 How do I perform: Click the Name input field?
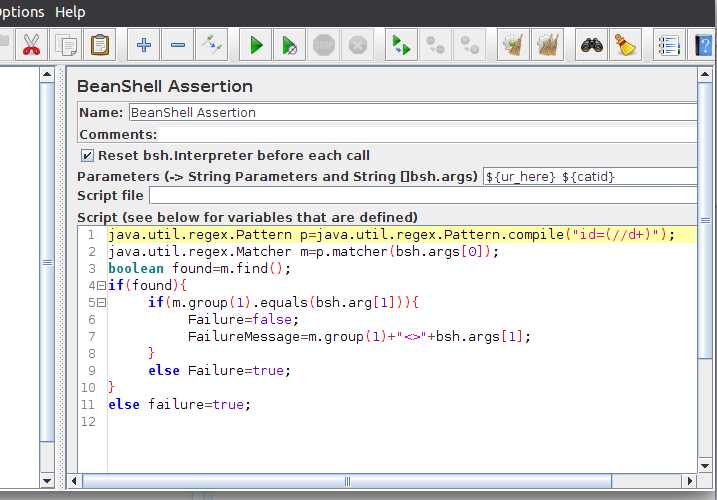pyautogui.click(x=413, y=112)
